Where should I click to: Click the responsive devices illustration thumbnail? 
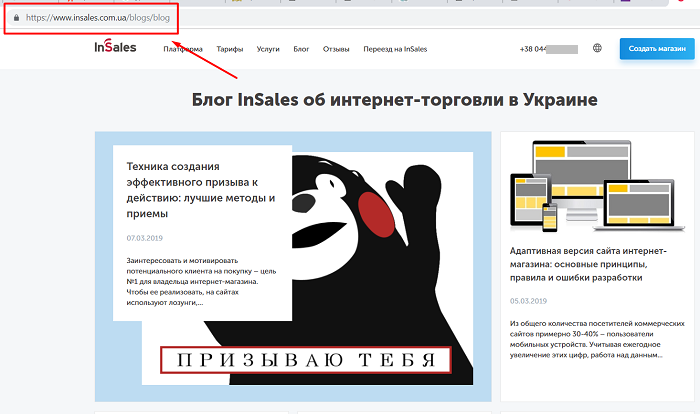coord(597,186)
